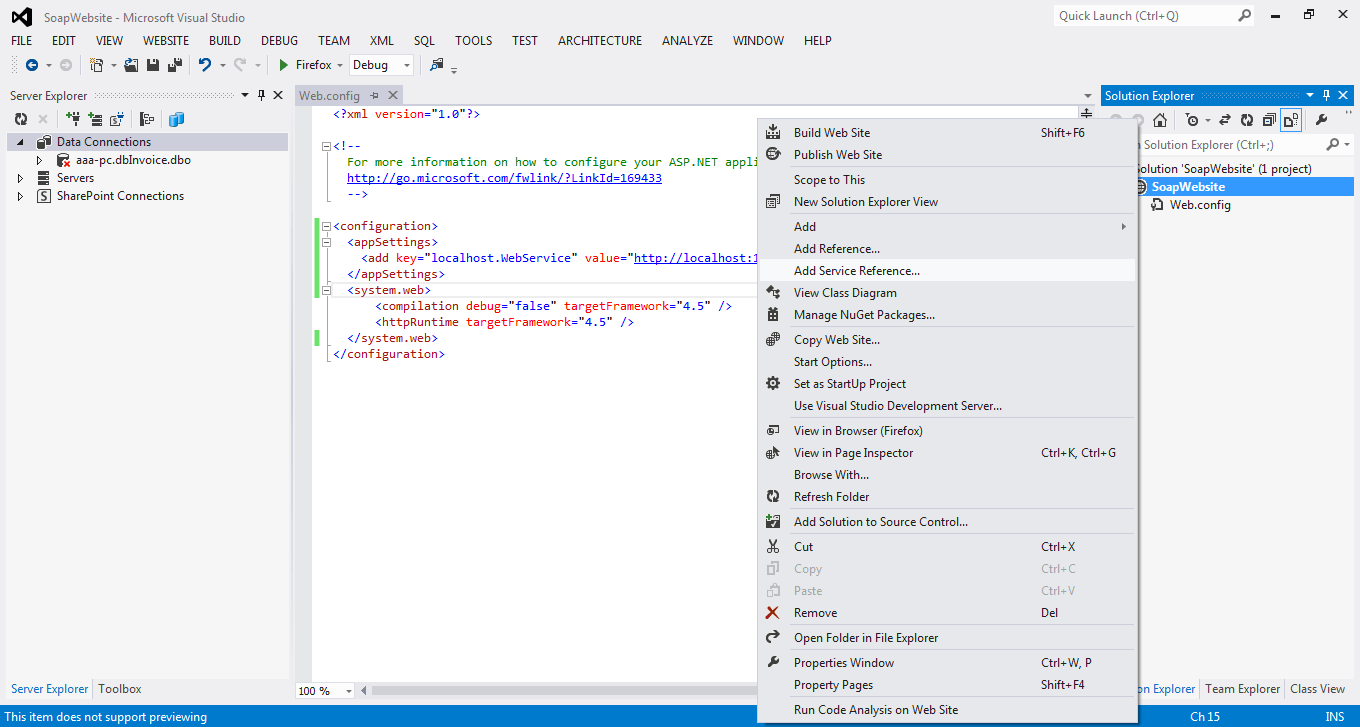The image size is (1360, 727).
Task: Click the Navigate Backward toolbar icon
Action: click(x=32, y=65)
